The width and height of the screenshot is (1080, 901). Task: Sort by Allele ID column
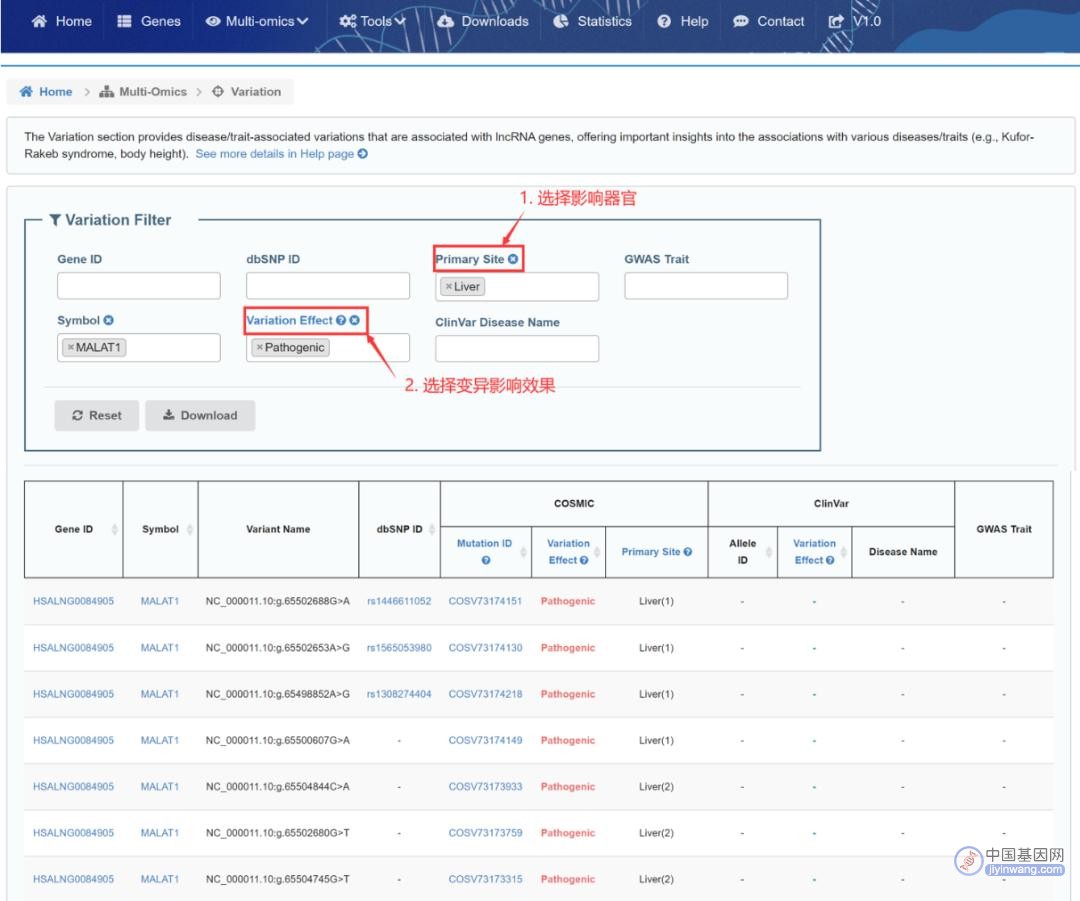769,552
